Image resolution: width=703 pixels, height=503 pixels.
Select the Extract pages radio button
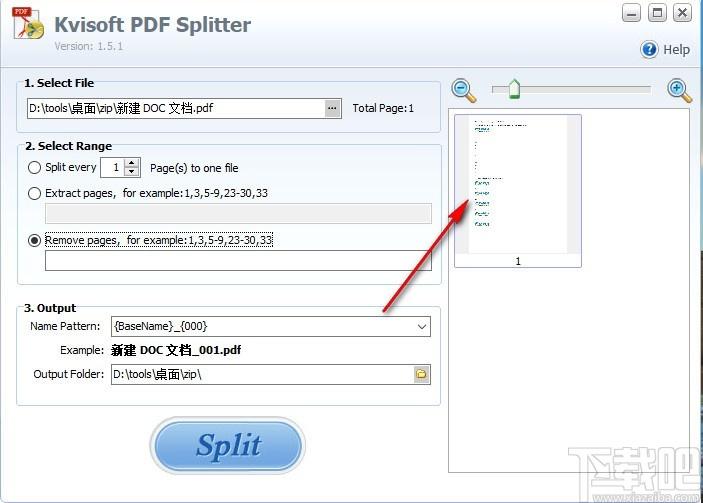(x=34, y=193)
